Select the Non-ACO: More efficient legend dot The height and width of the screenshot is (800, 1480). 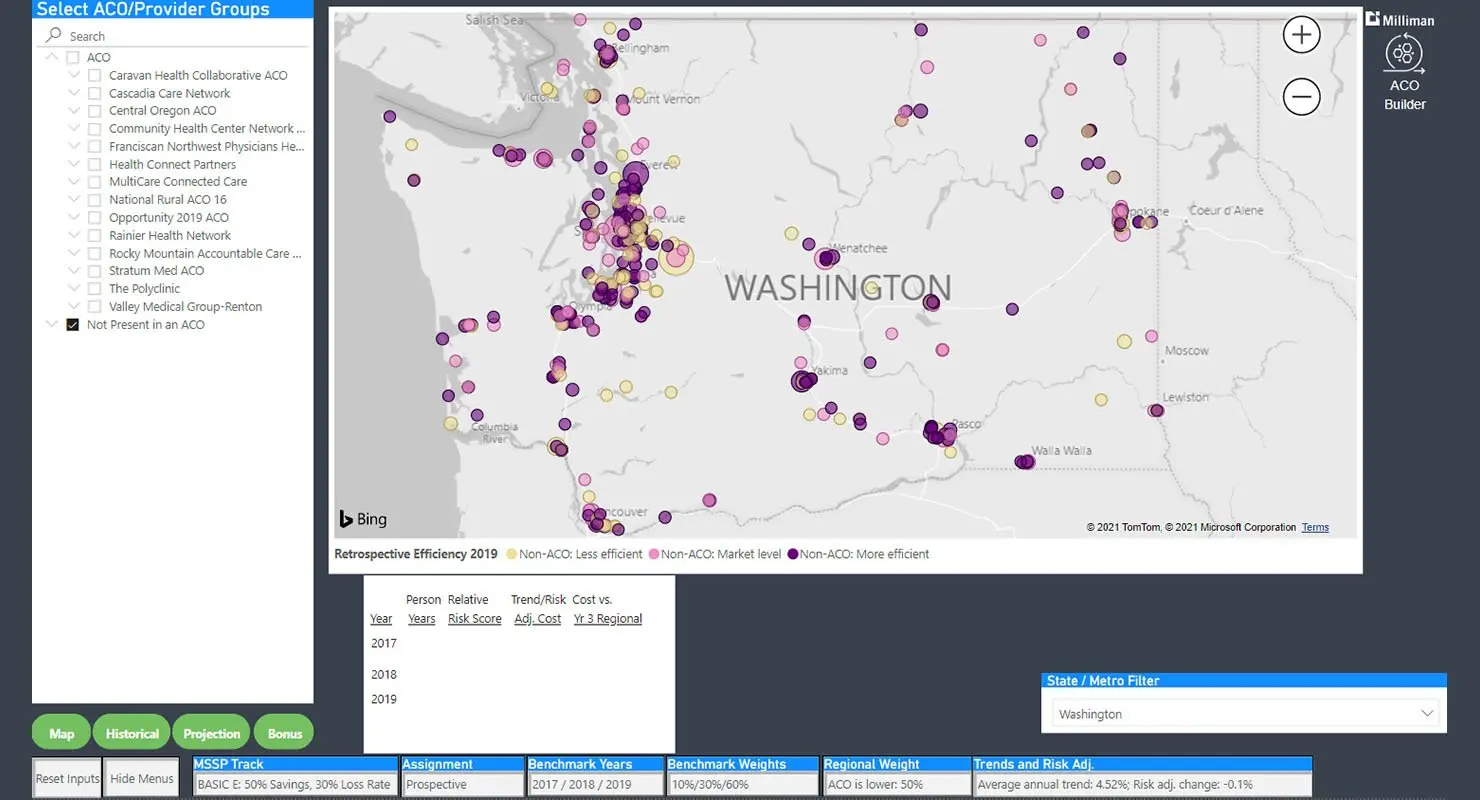(x=793, y=554)
